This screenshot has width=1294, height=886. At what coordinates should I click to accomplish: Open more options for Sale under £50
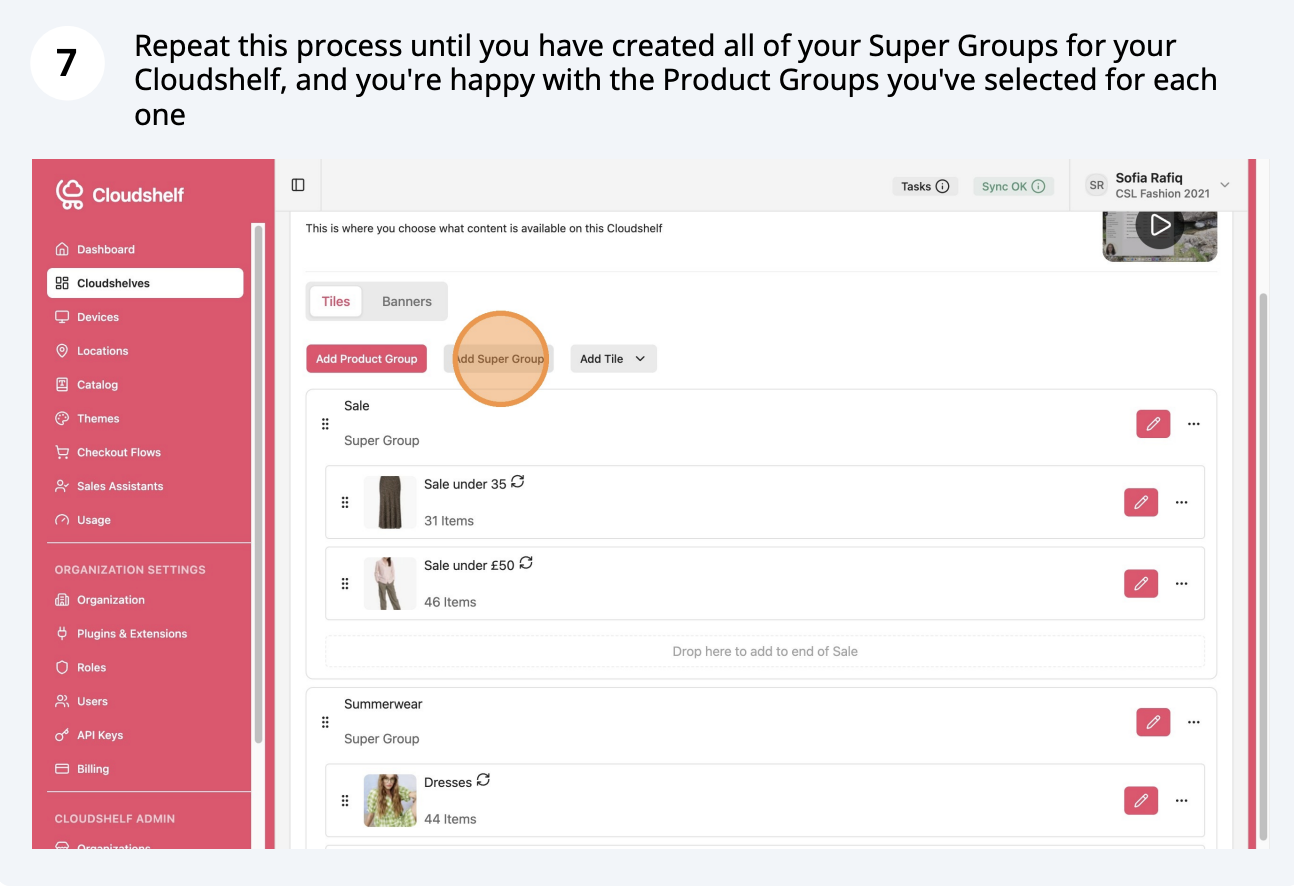1182,583
